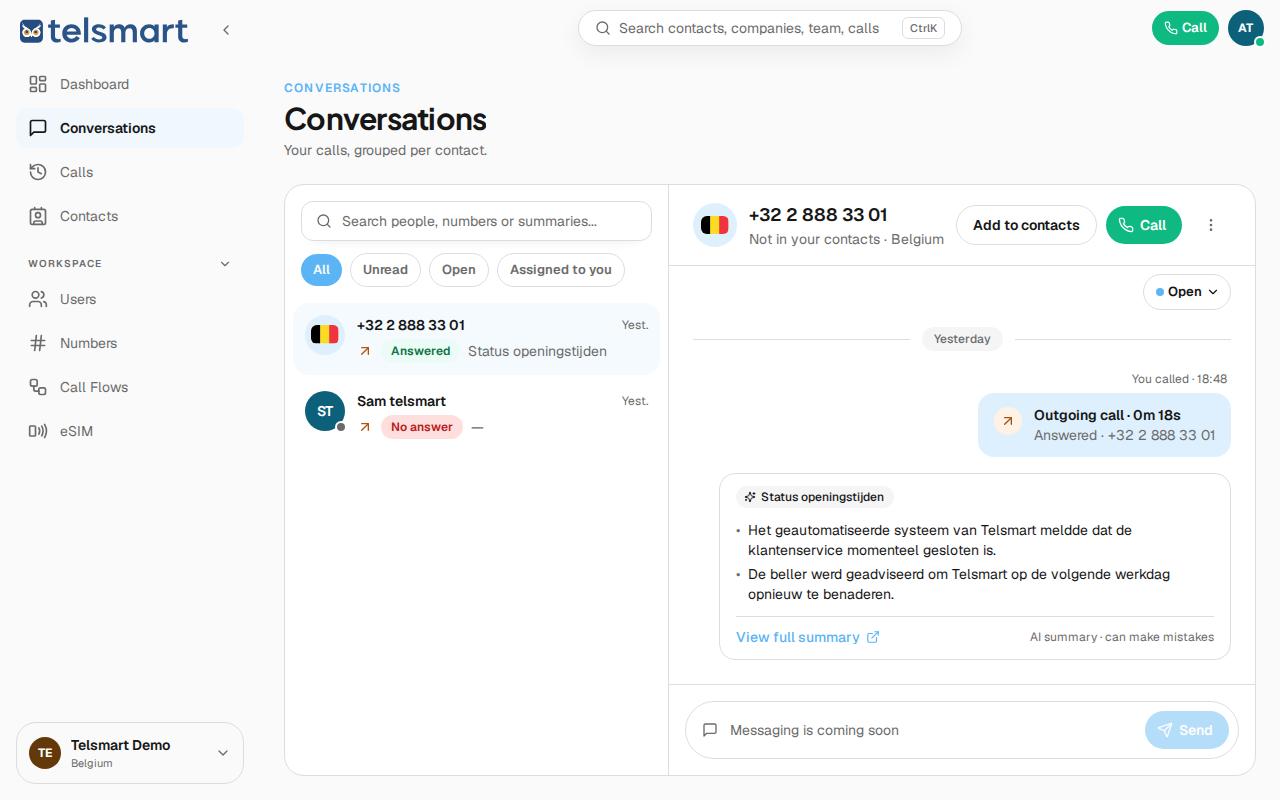This screenshot has height=800, width=1280.
Task: Open the eSIM page
Action: (x=130, y=431)
